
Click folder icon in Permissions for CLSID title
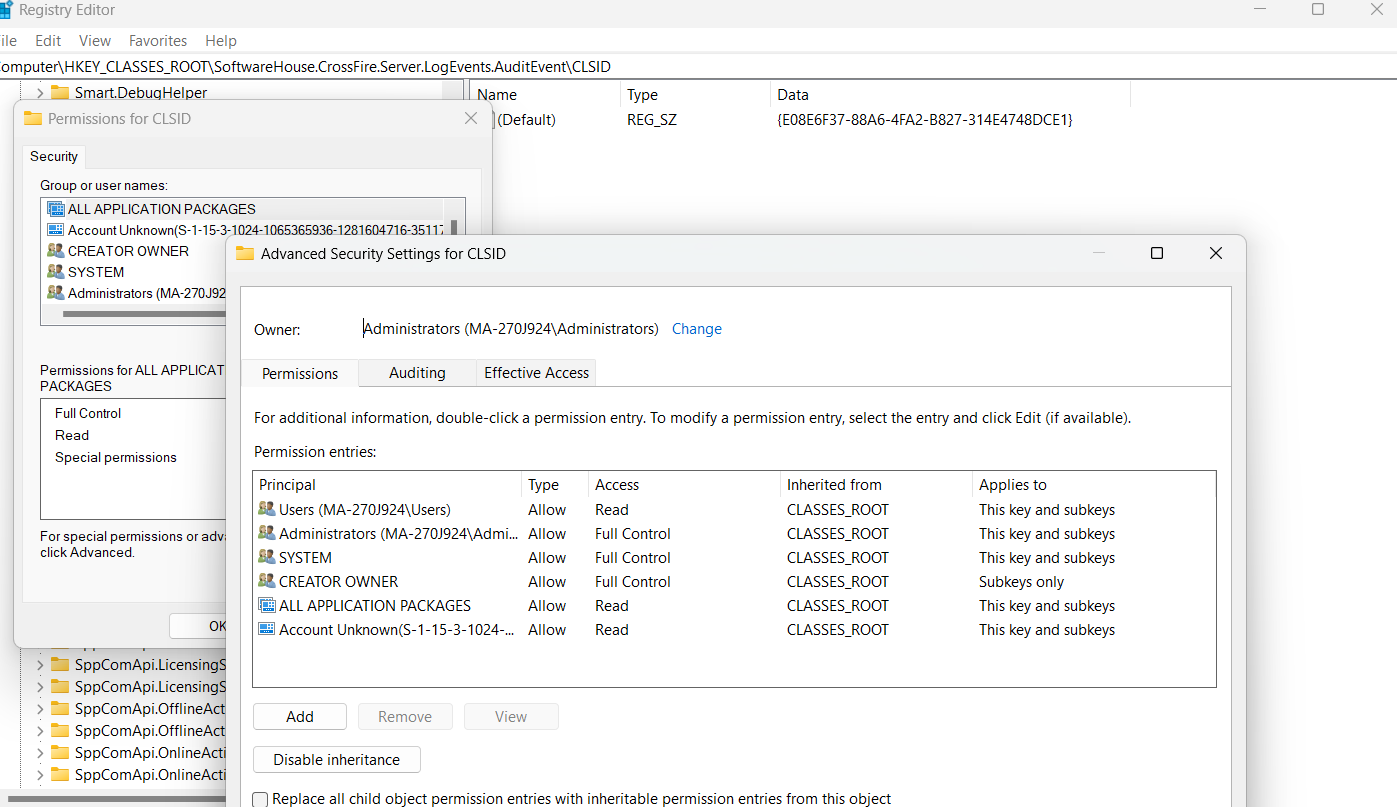[32, 118]
